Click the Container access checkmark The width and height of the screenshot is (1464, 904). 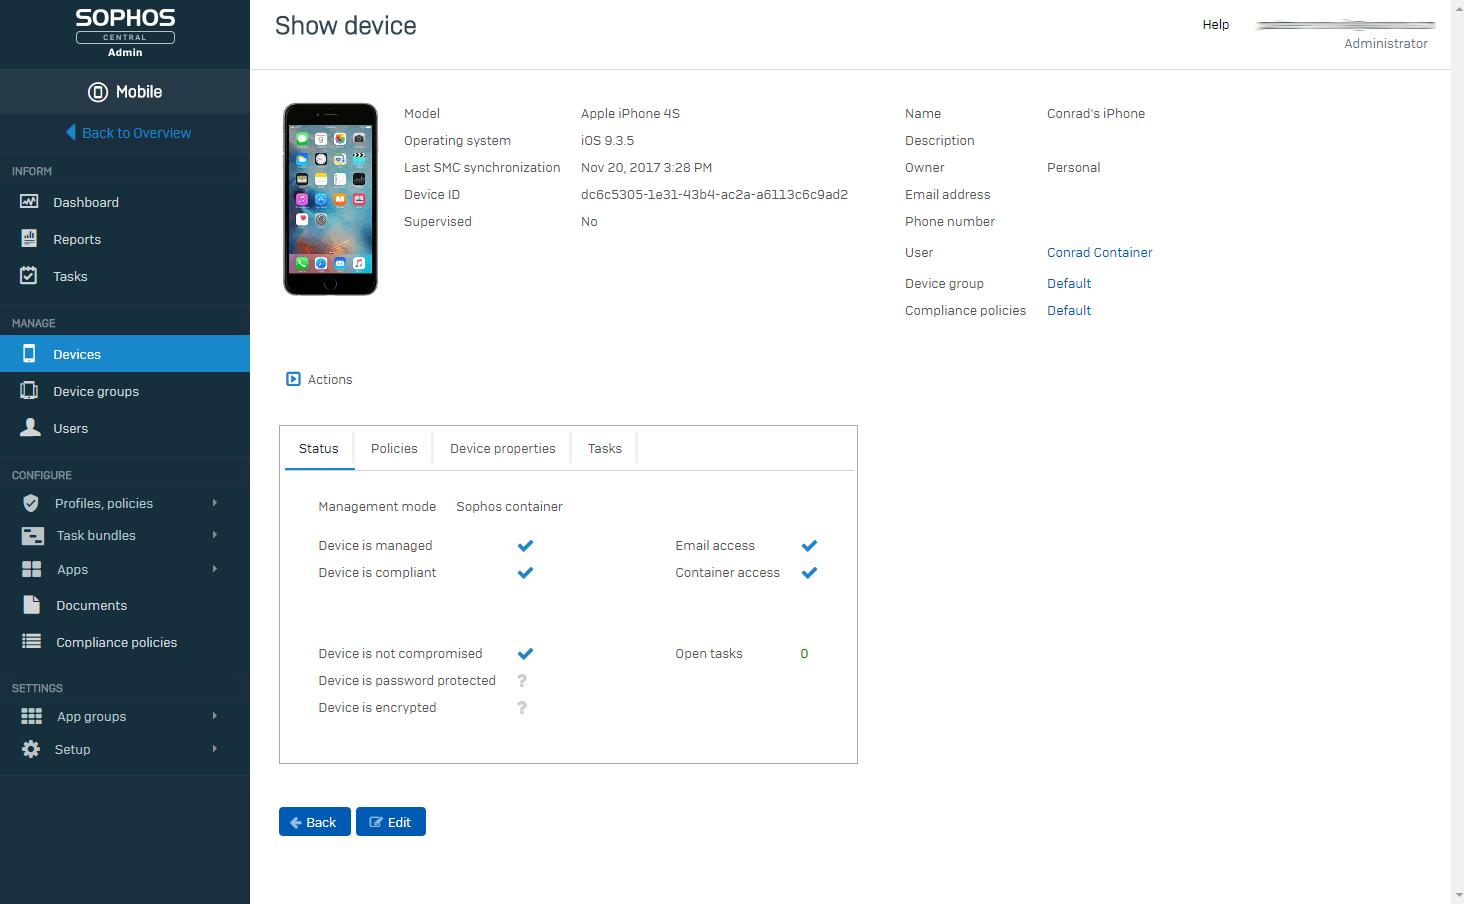pos(809,573)
